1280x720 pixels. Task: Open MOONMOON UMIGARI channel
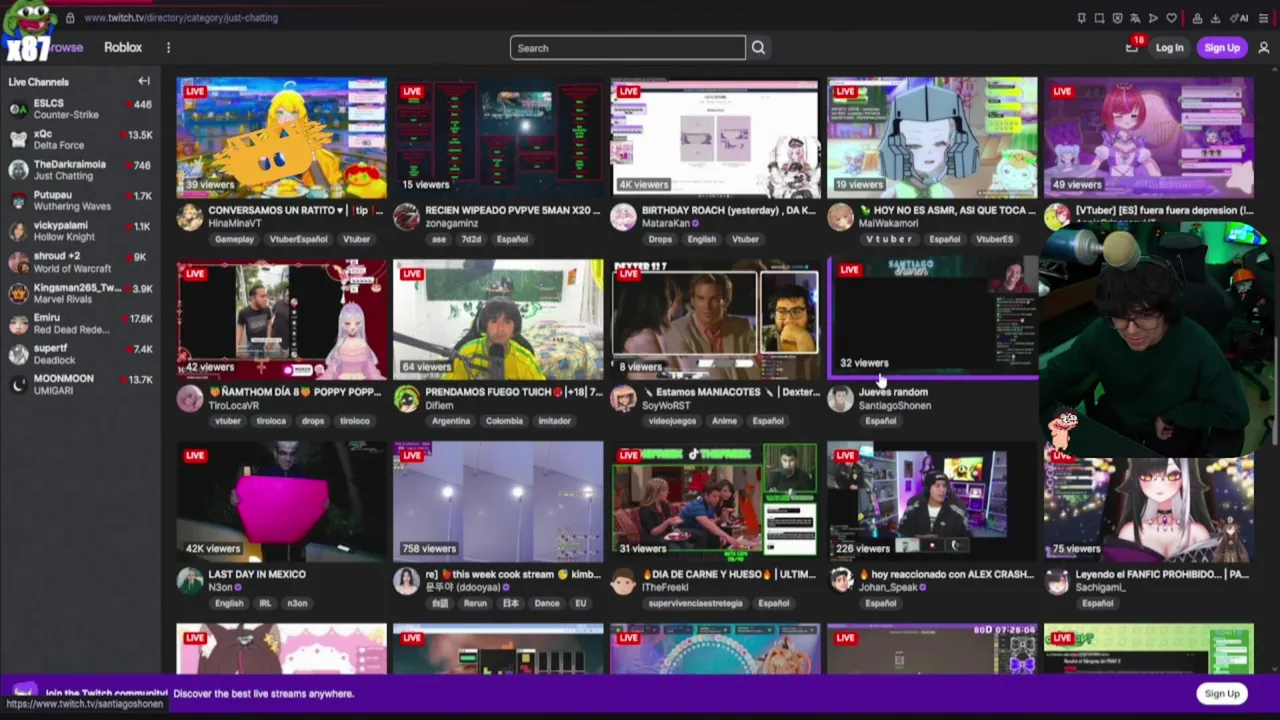pyautogui.click(x=80, y=385)
